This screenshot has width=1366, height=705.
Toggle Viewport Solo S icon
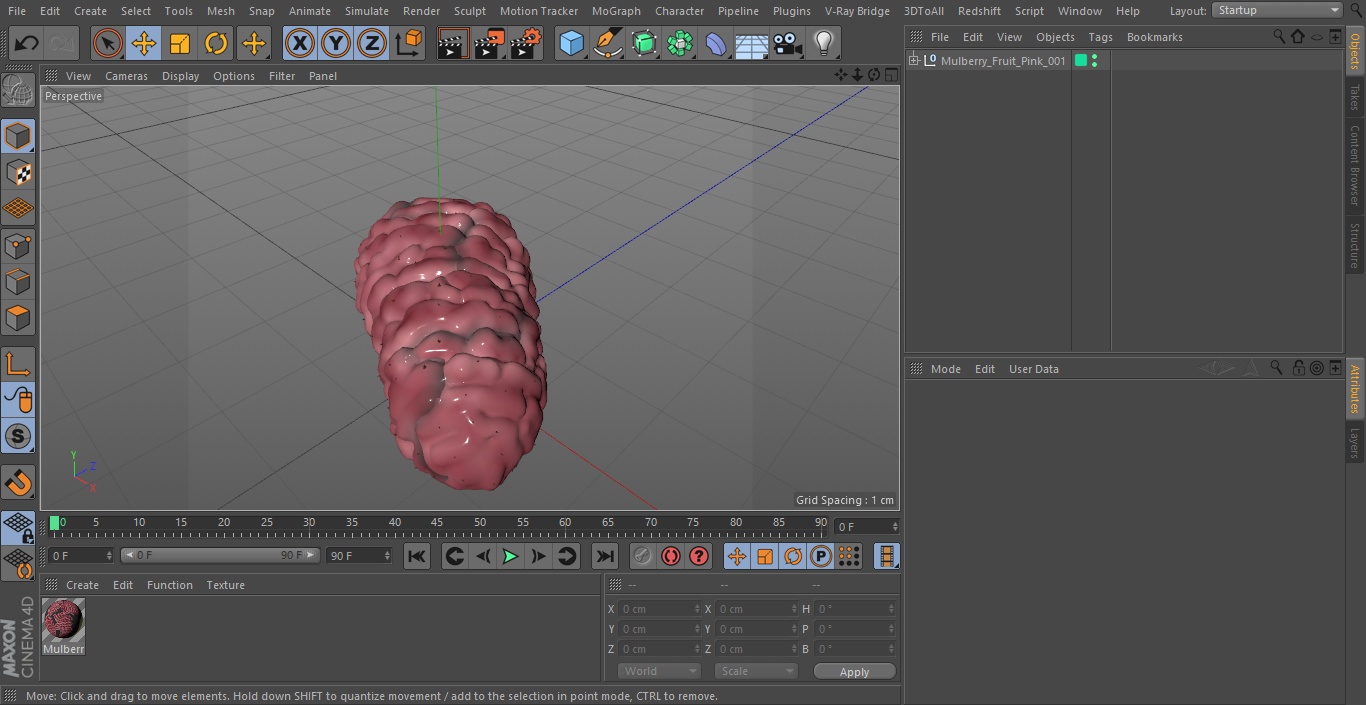click(x=18, y=436)
